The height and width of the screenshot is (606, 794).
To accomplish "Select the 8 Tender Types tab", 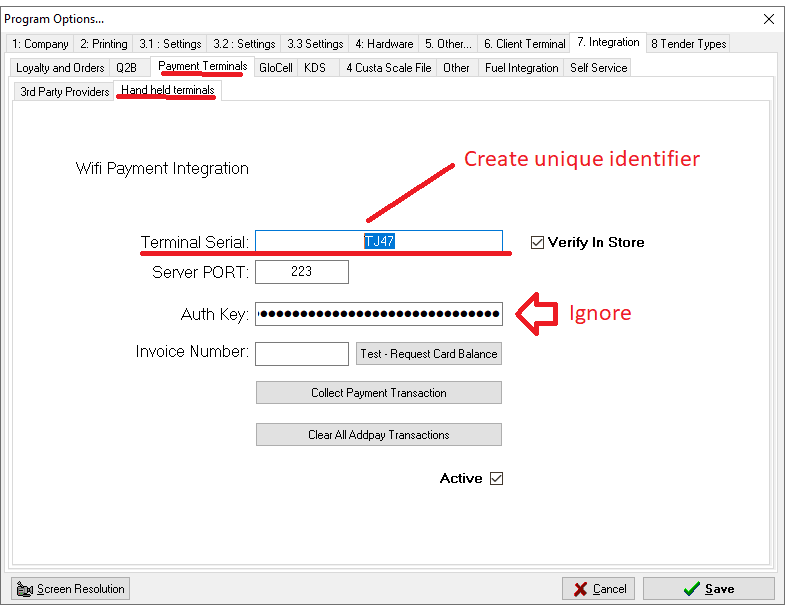I will point(688,44).
